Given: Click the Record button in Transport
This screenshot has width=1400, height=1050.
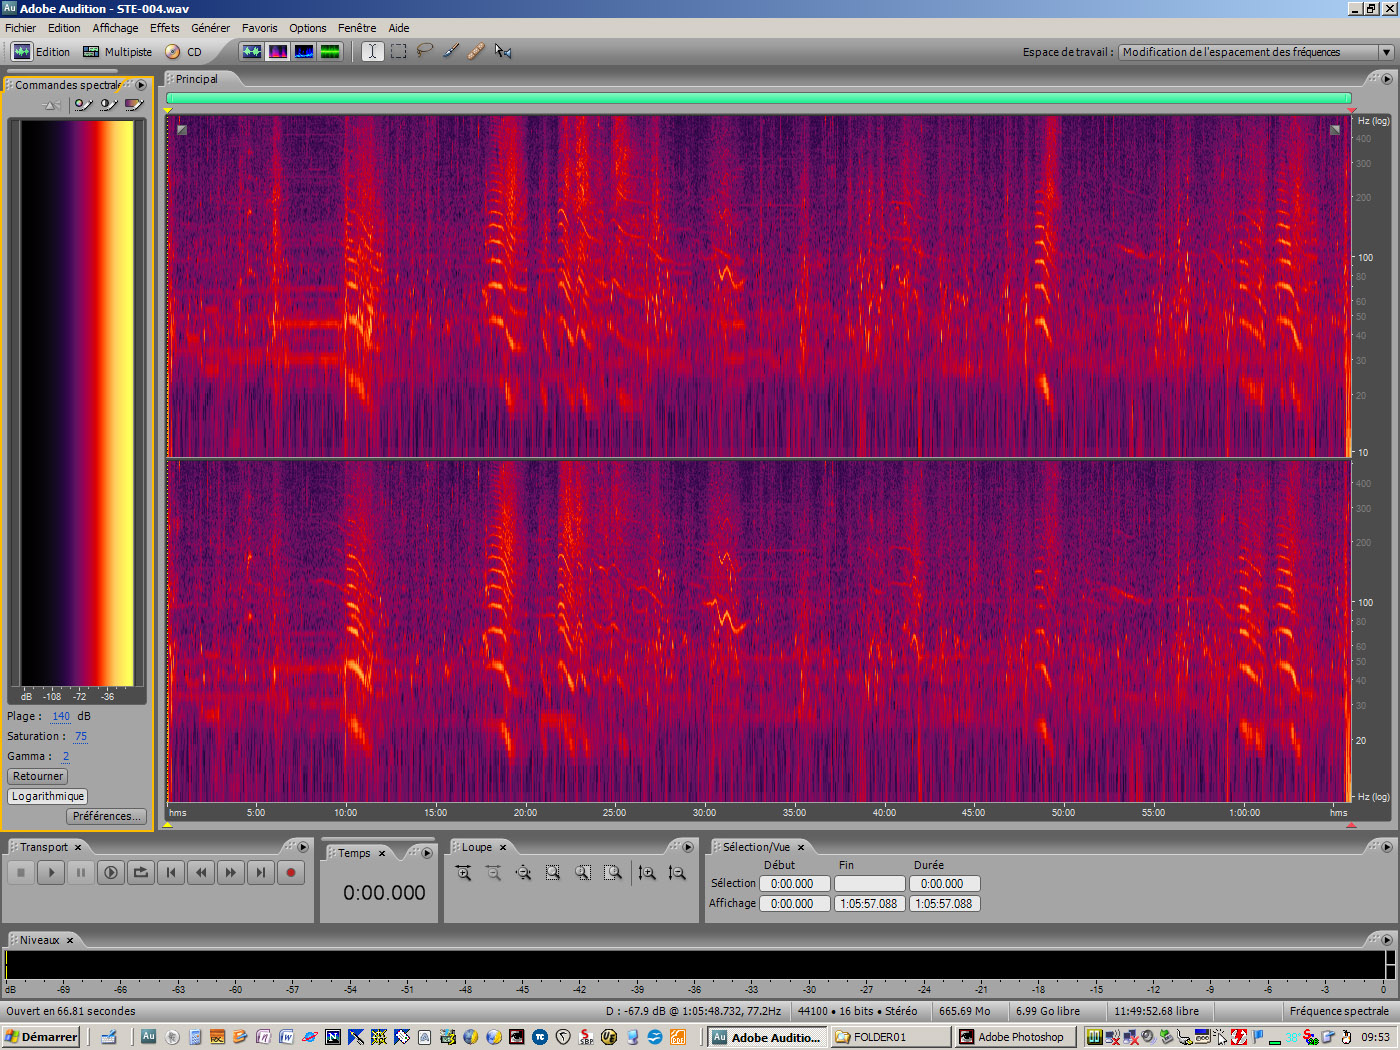Looking at the screenshot, I should point(291,873).
